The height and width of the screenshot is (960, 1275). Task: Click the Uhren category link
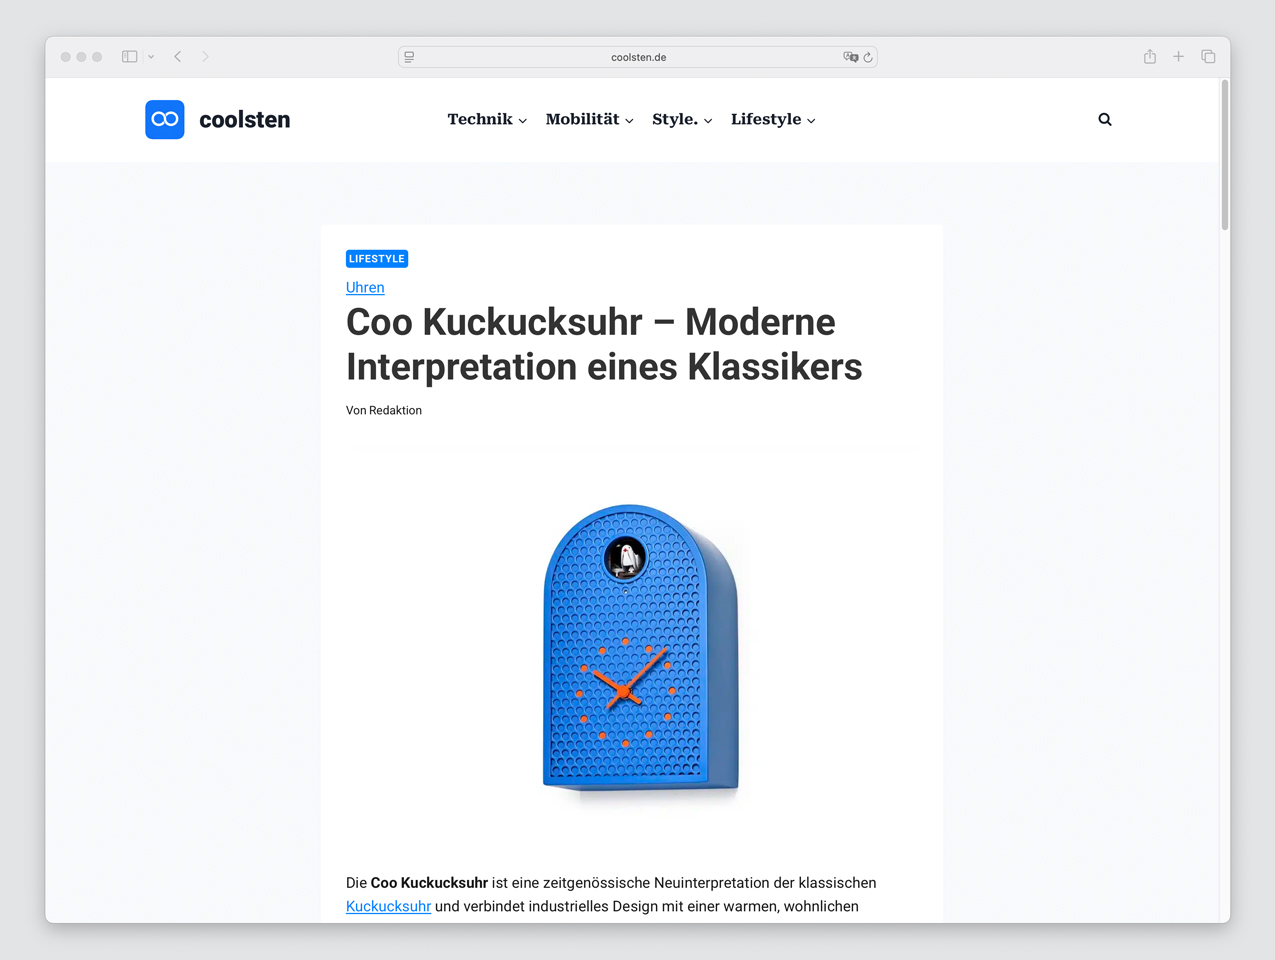click(x=365, y=288)
